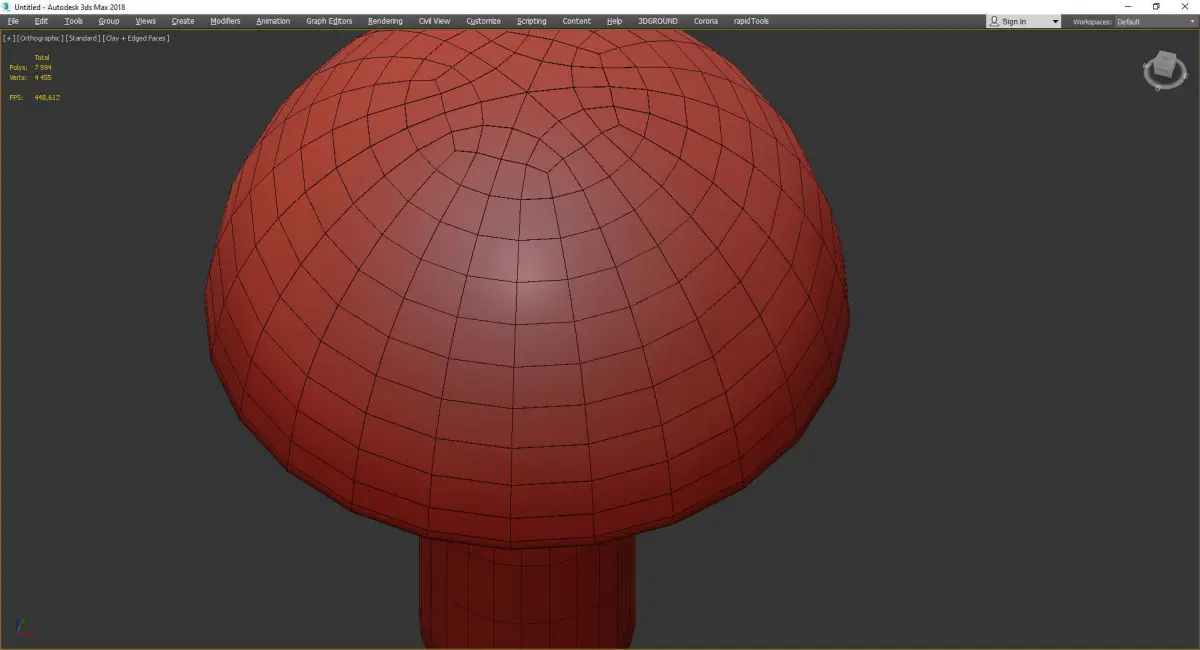Open the Views menu
1200x650 pixels.
[x=146, y=21]
